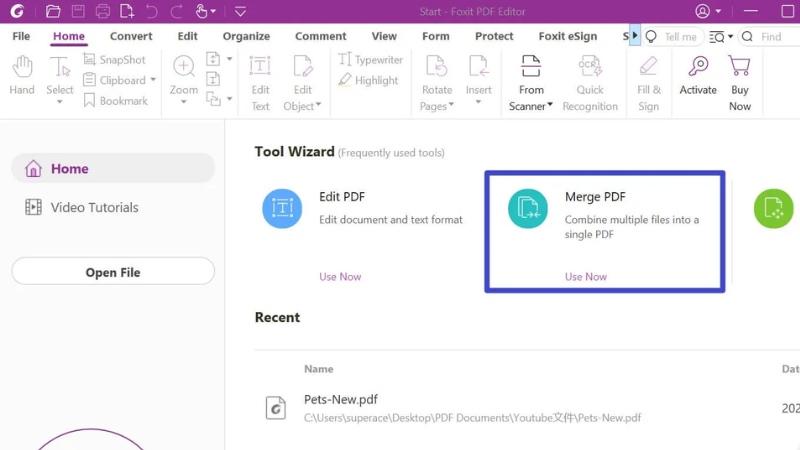Switch to the View tab
Viewport: 800px width, 450px height.
coord(384,36)
